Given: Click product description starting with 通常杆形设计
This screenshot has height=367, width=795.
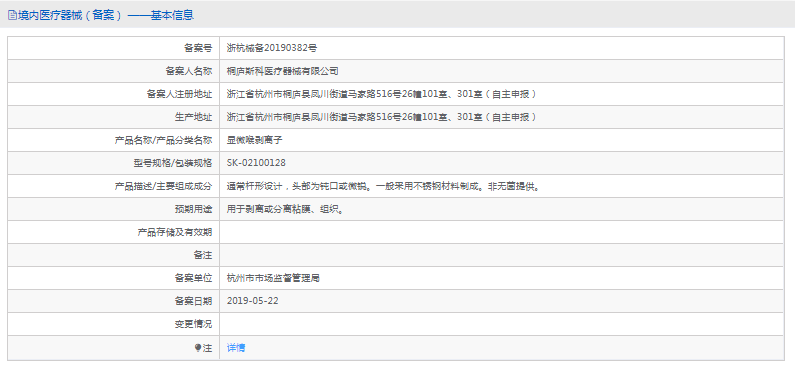Looking at the screenshot, I should click(x=383, y=186).
